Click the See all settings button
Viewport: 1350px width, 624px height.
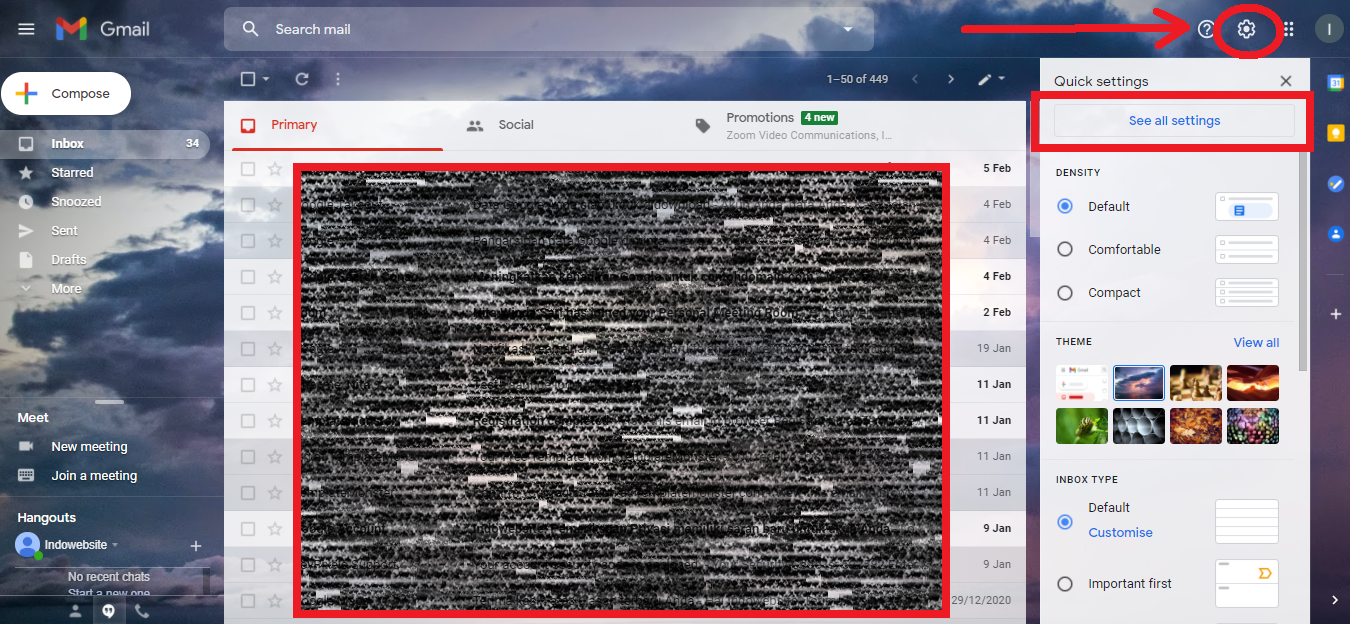click(1174, 121)
